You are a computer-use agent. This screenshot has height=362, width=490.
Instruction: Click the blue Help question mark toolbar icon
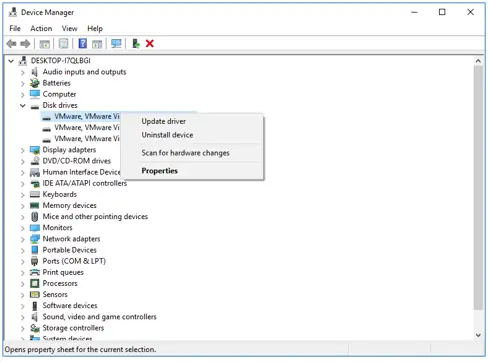[x=82, y=43]
